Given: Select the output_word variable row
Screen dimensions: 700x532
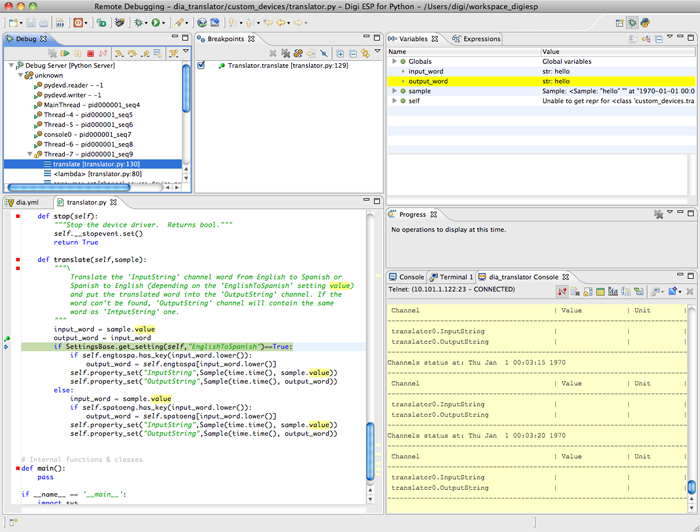Looking at the screenshot, I should click(541, 81).
